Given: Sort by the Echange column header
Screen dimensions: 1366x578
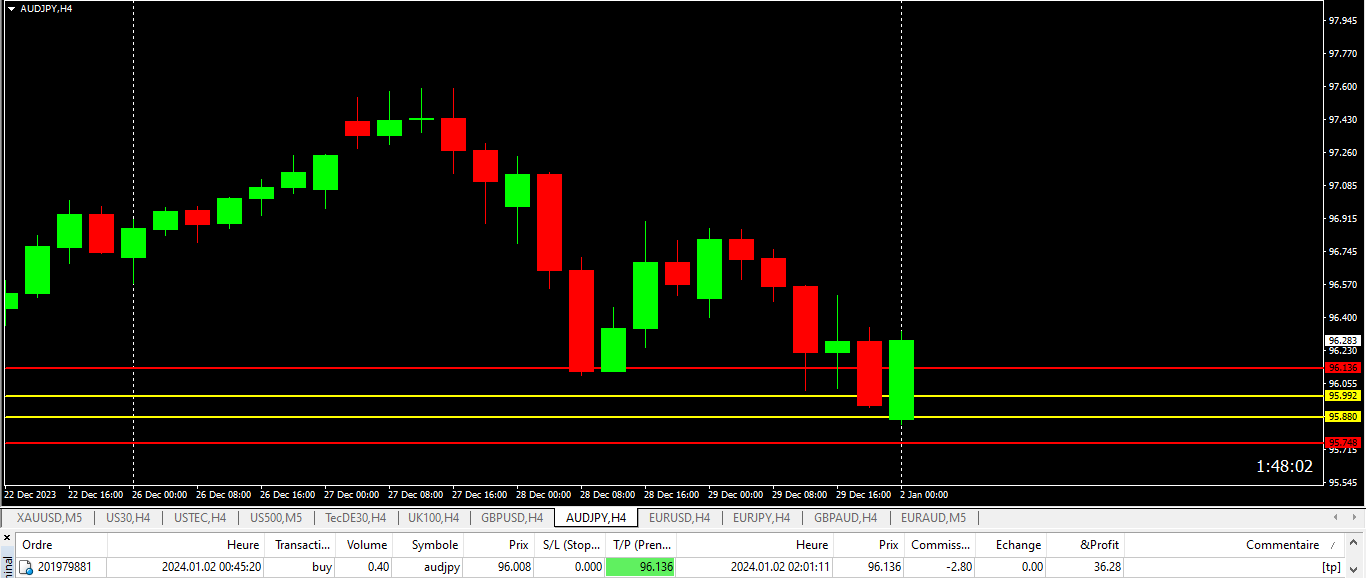Looking at the screenshot, I should click(1011, 545).
